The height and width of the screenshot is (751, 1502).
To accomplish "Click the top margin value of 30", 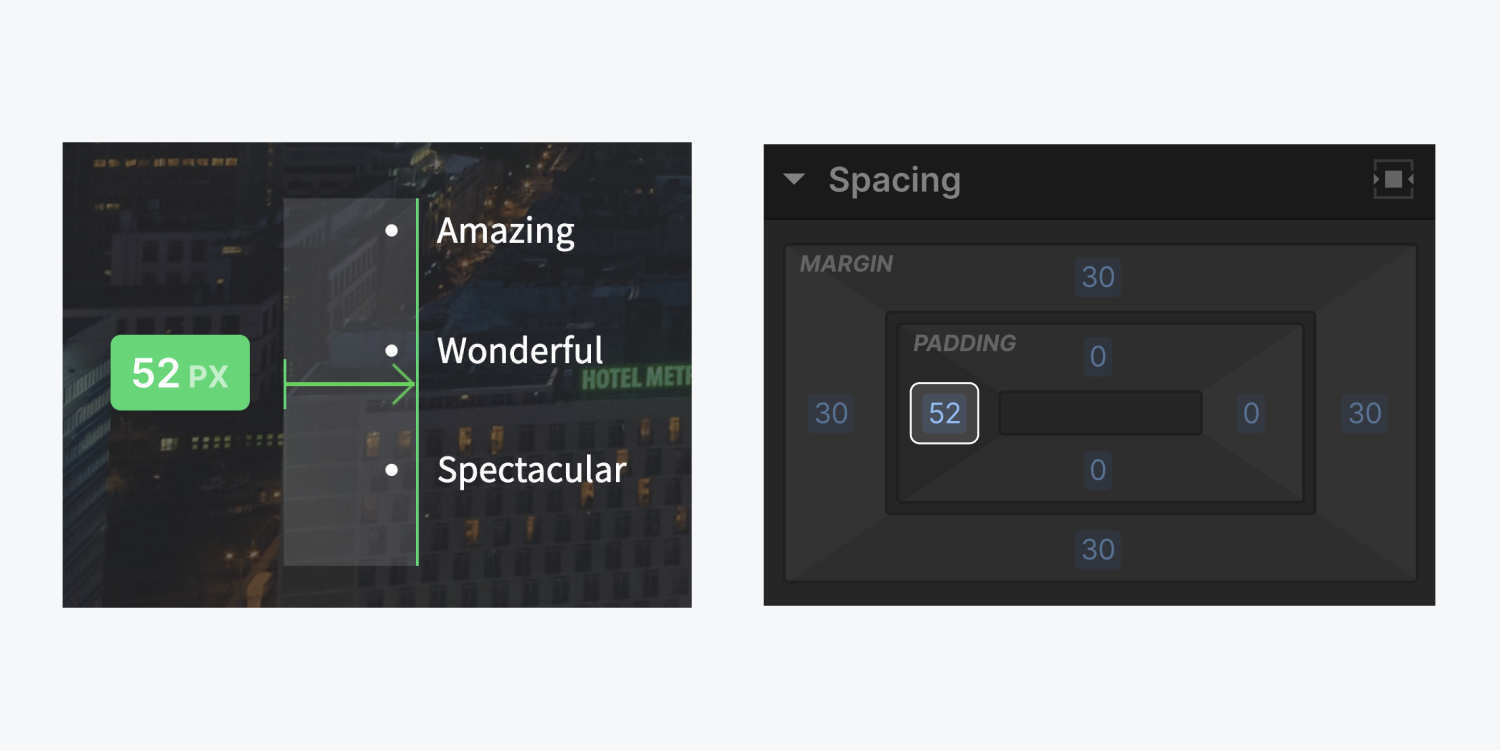I will (1097, 277).
